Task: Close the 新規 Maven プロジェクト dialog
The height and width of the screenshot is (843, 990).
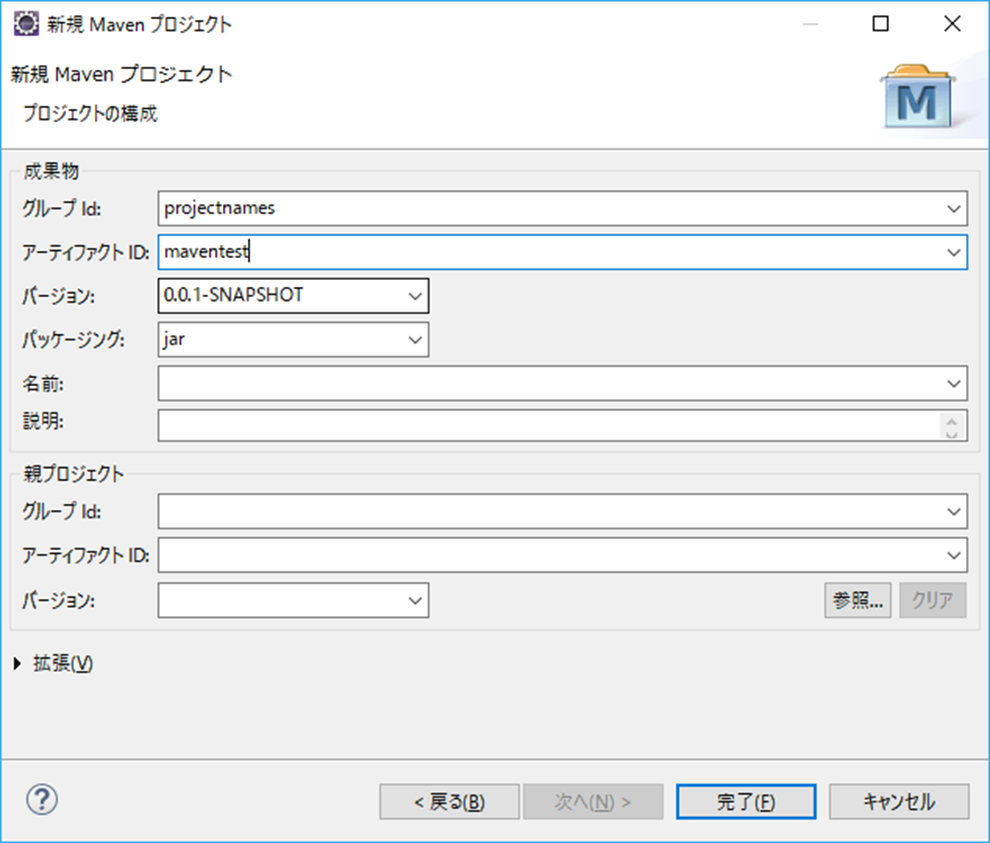Action: [952, 24]
